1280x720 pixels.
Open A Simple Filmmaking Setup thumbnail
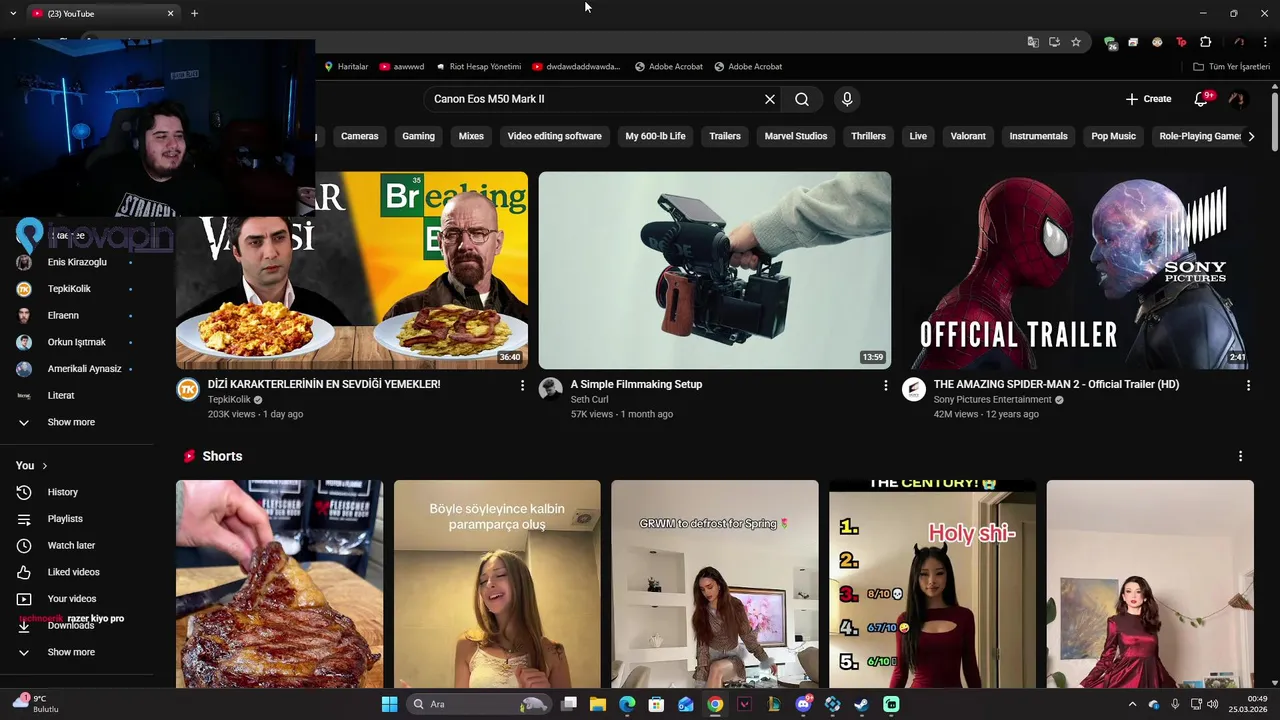coord(714,270)
